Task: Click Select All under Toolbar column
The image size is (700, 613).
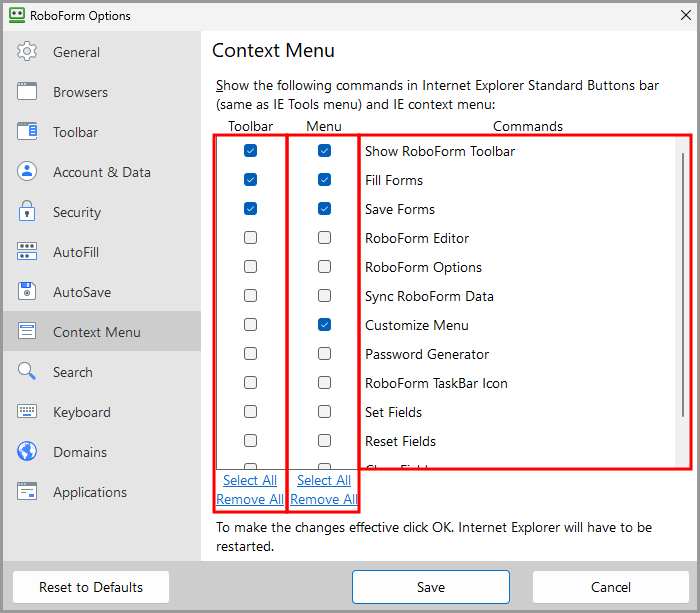Action: pyautogui.click(x=250, y=480)
